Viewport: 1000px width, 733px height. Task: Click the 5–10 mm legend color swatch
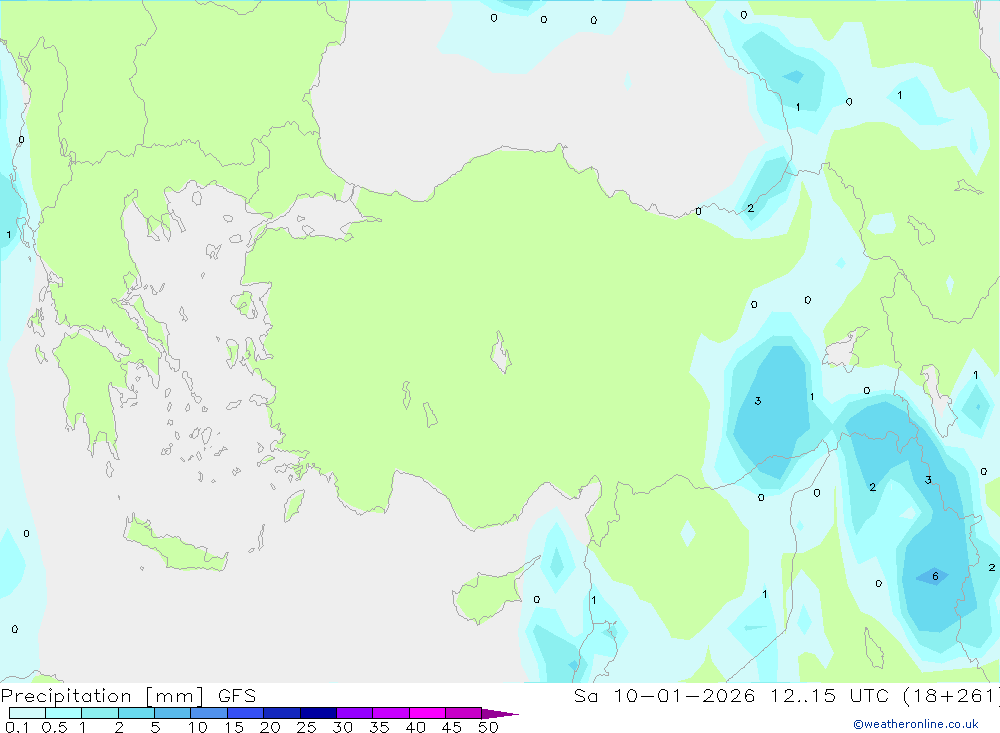[173, 713]
